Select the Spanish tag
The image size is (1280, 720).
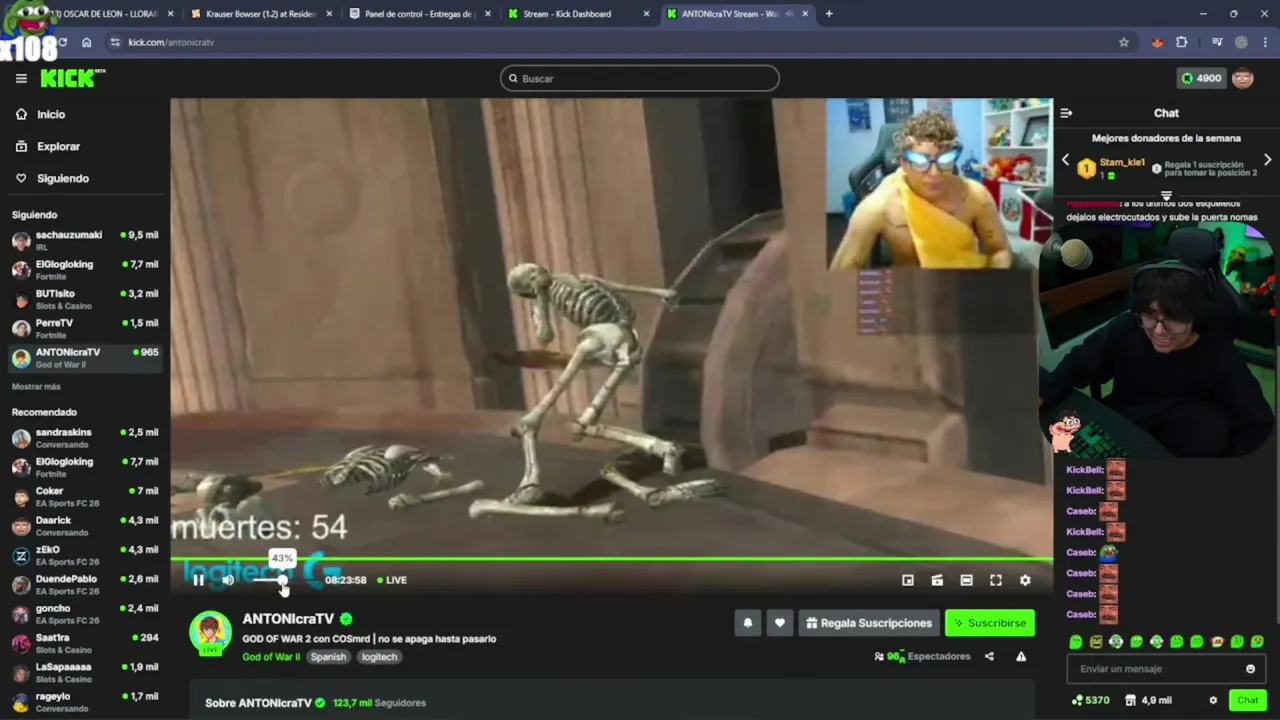tap(328, 657)
